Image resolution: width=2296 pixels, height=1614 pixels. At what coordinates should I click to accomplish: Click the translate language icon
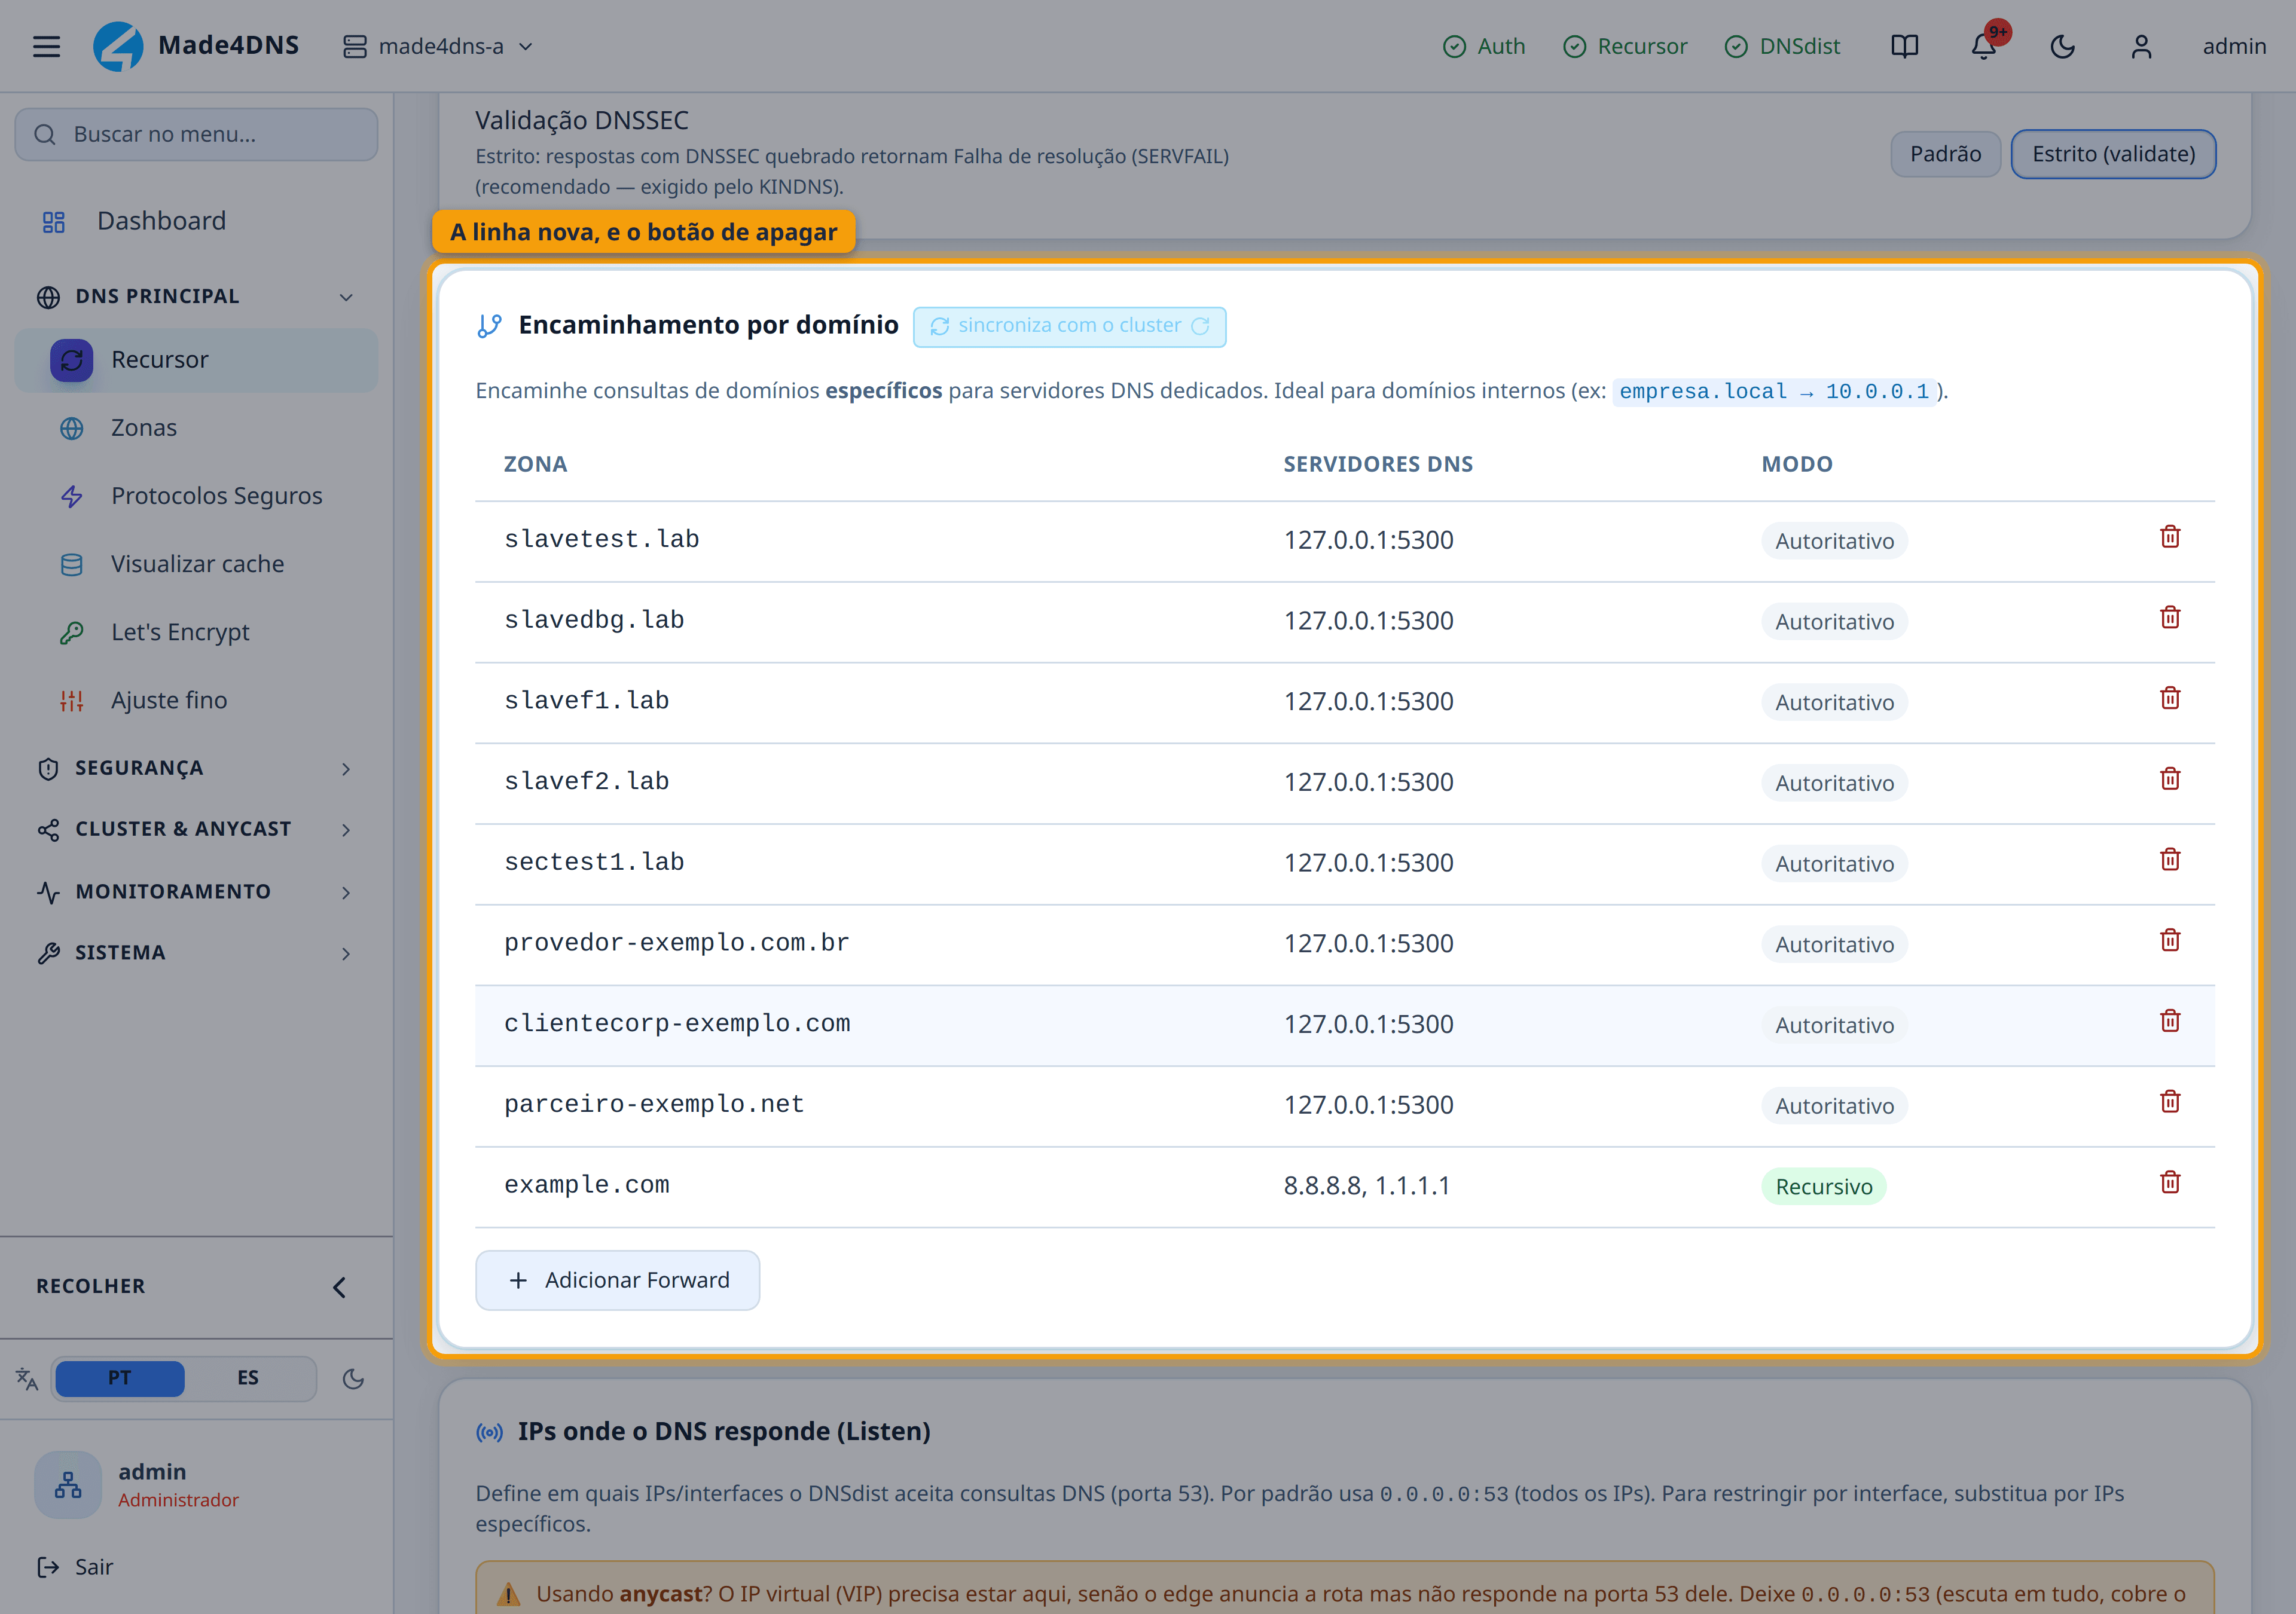coord(27,1379)
